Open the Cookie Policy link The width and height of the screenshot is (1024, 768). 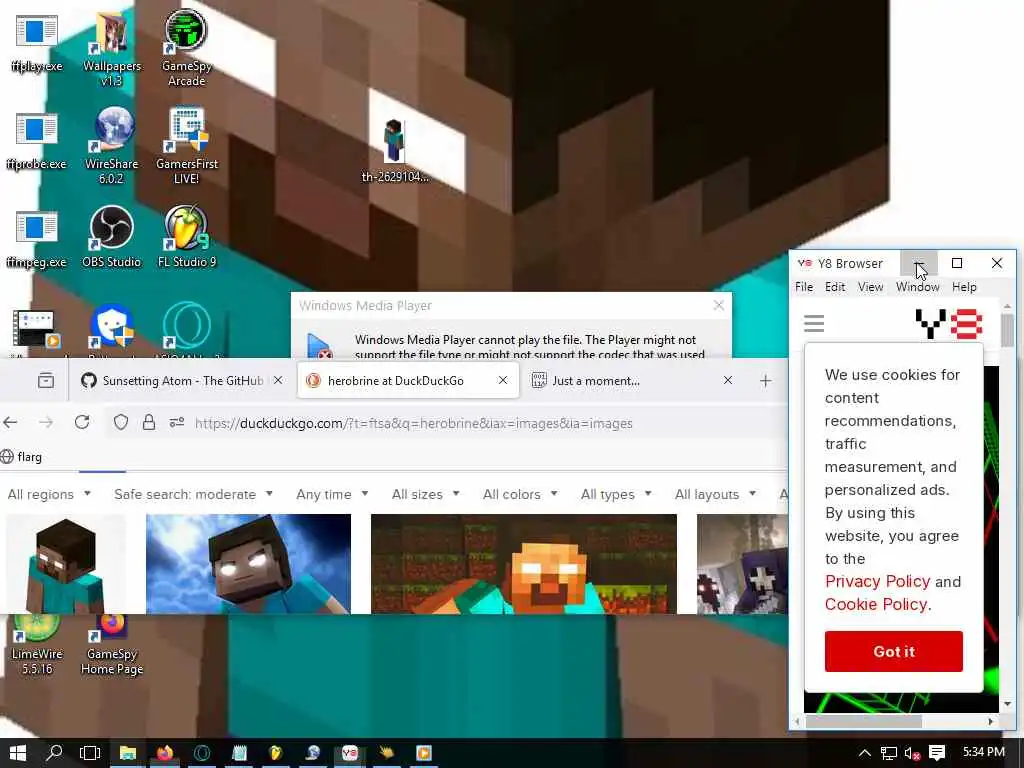[x=876, y=604]
